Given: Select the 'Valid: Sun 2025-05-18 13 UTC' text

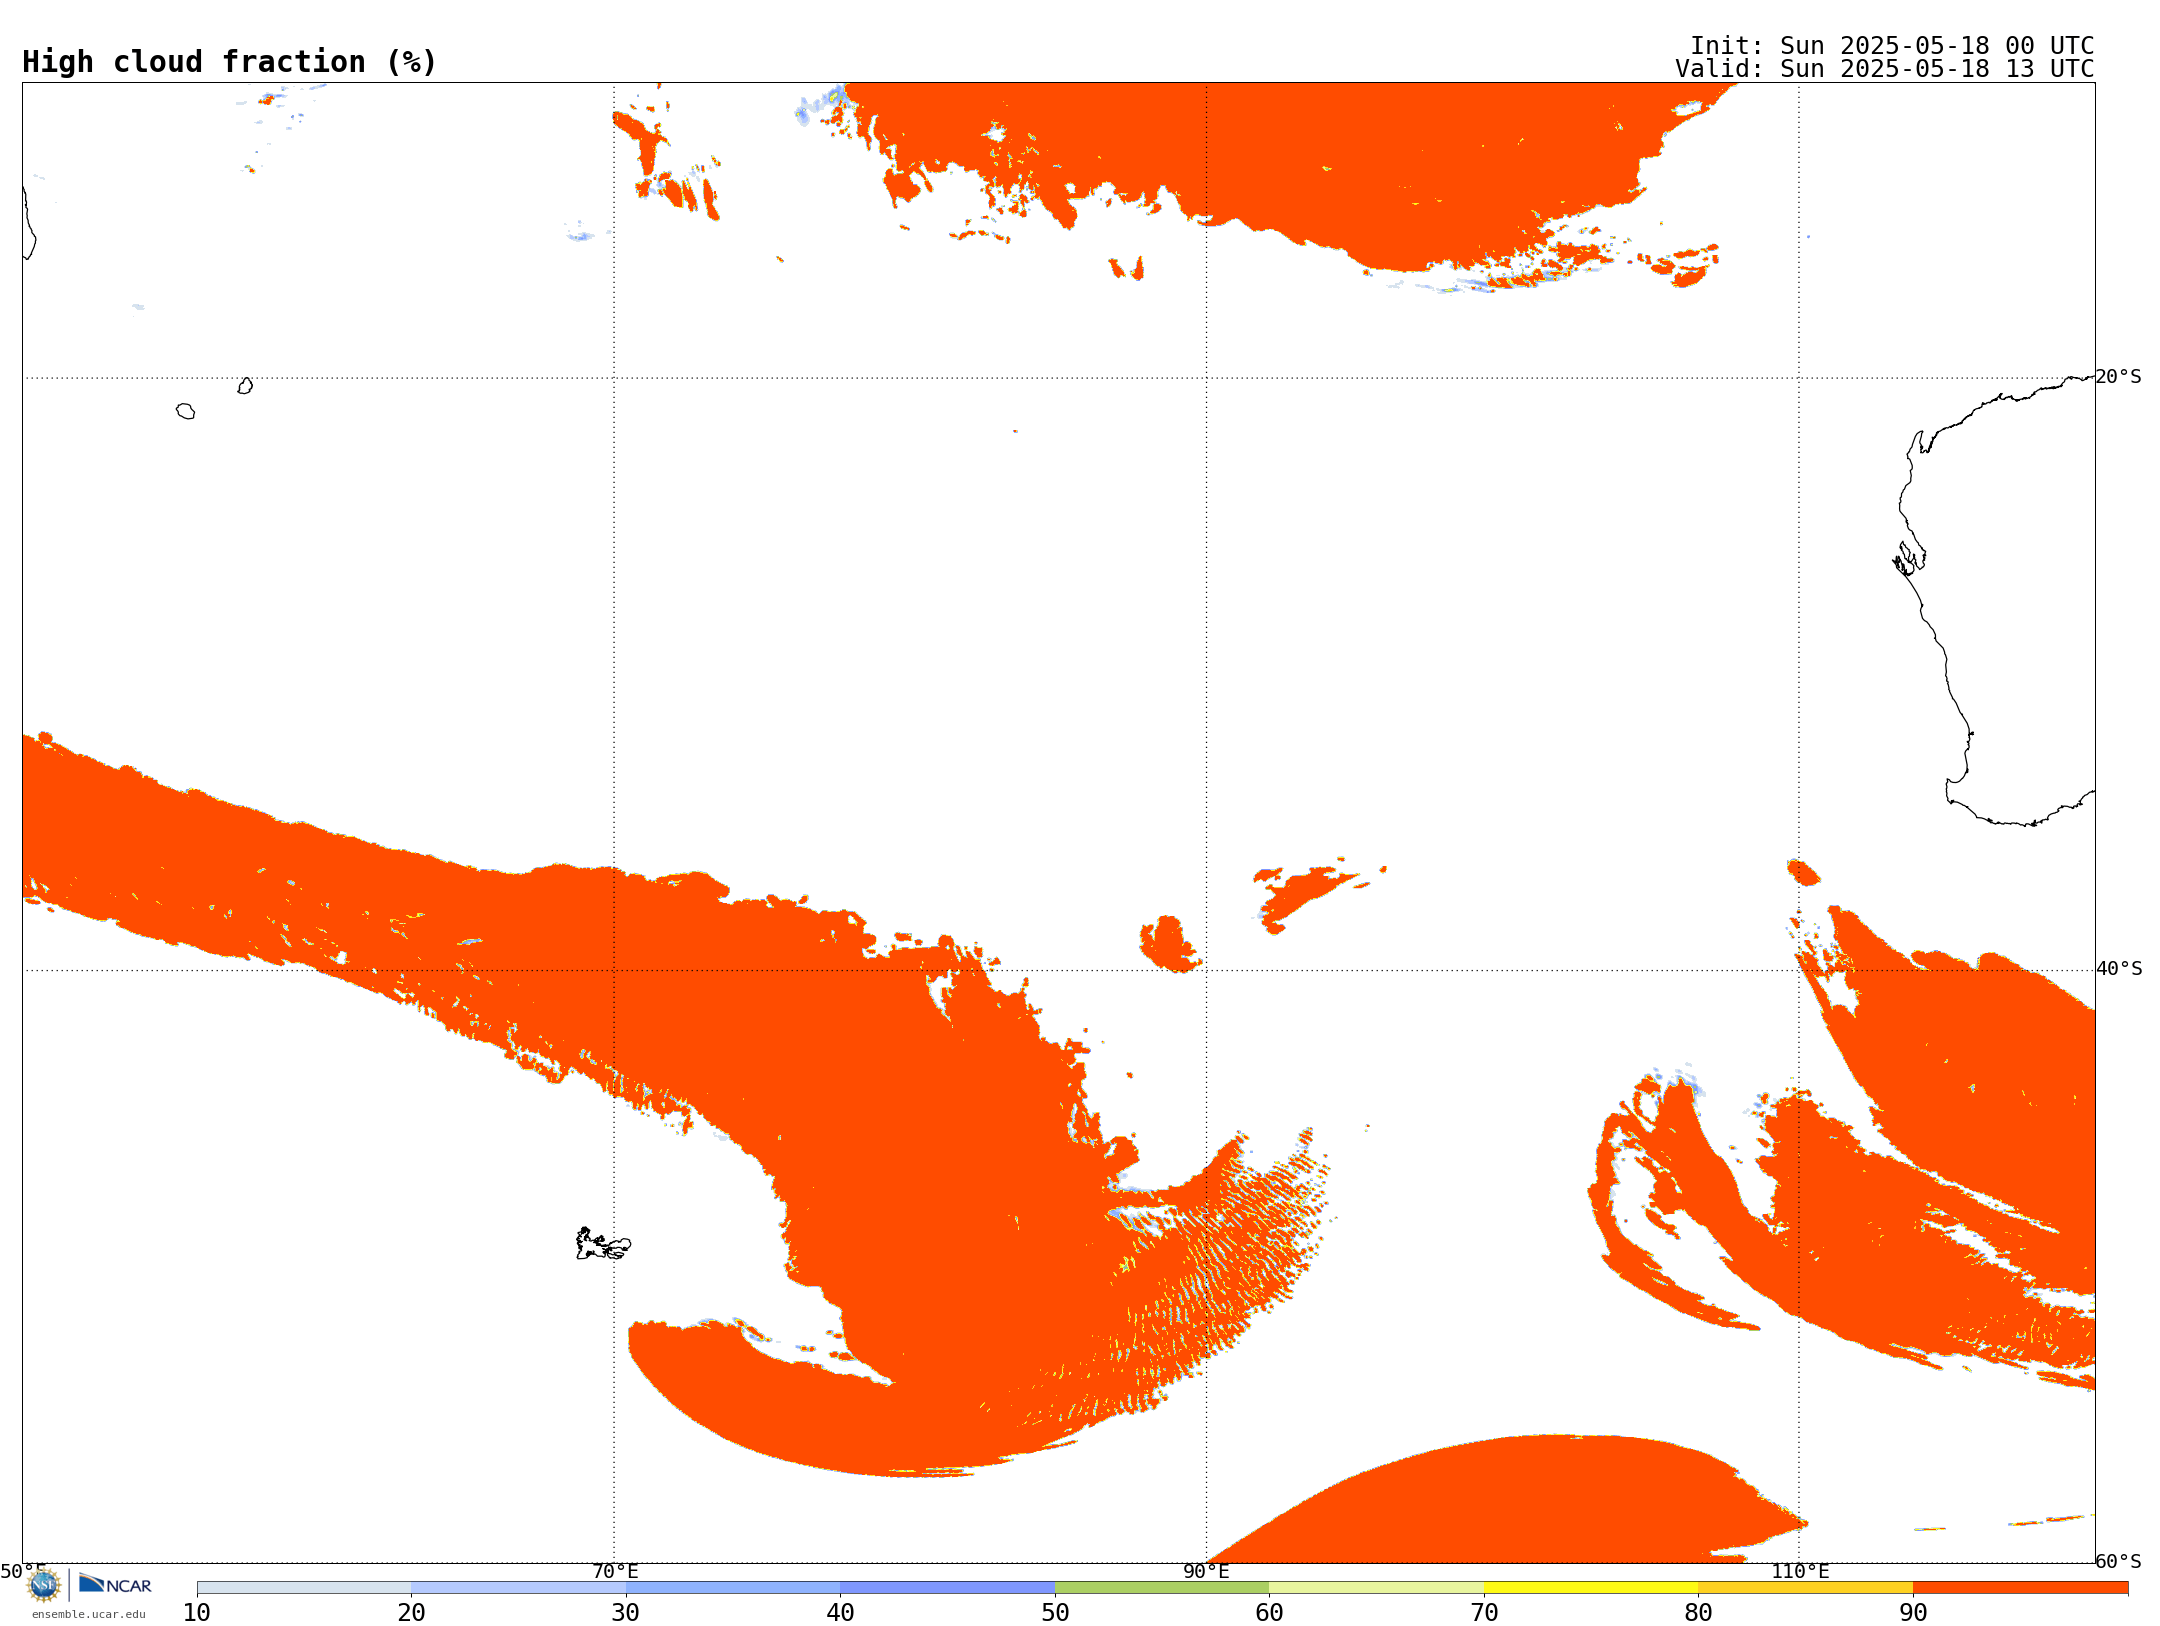Looking at the screenshot, I should pyautogui.click(x=1885, y=69).
